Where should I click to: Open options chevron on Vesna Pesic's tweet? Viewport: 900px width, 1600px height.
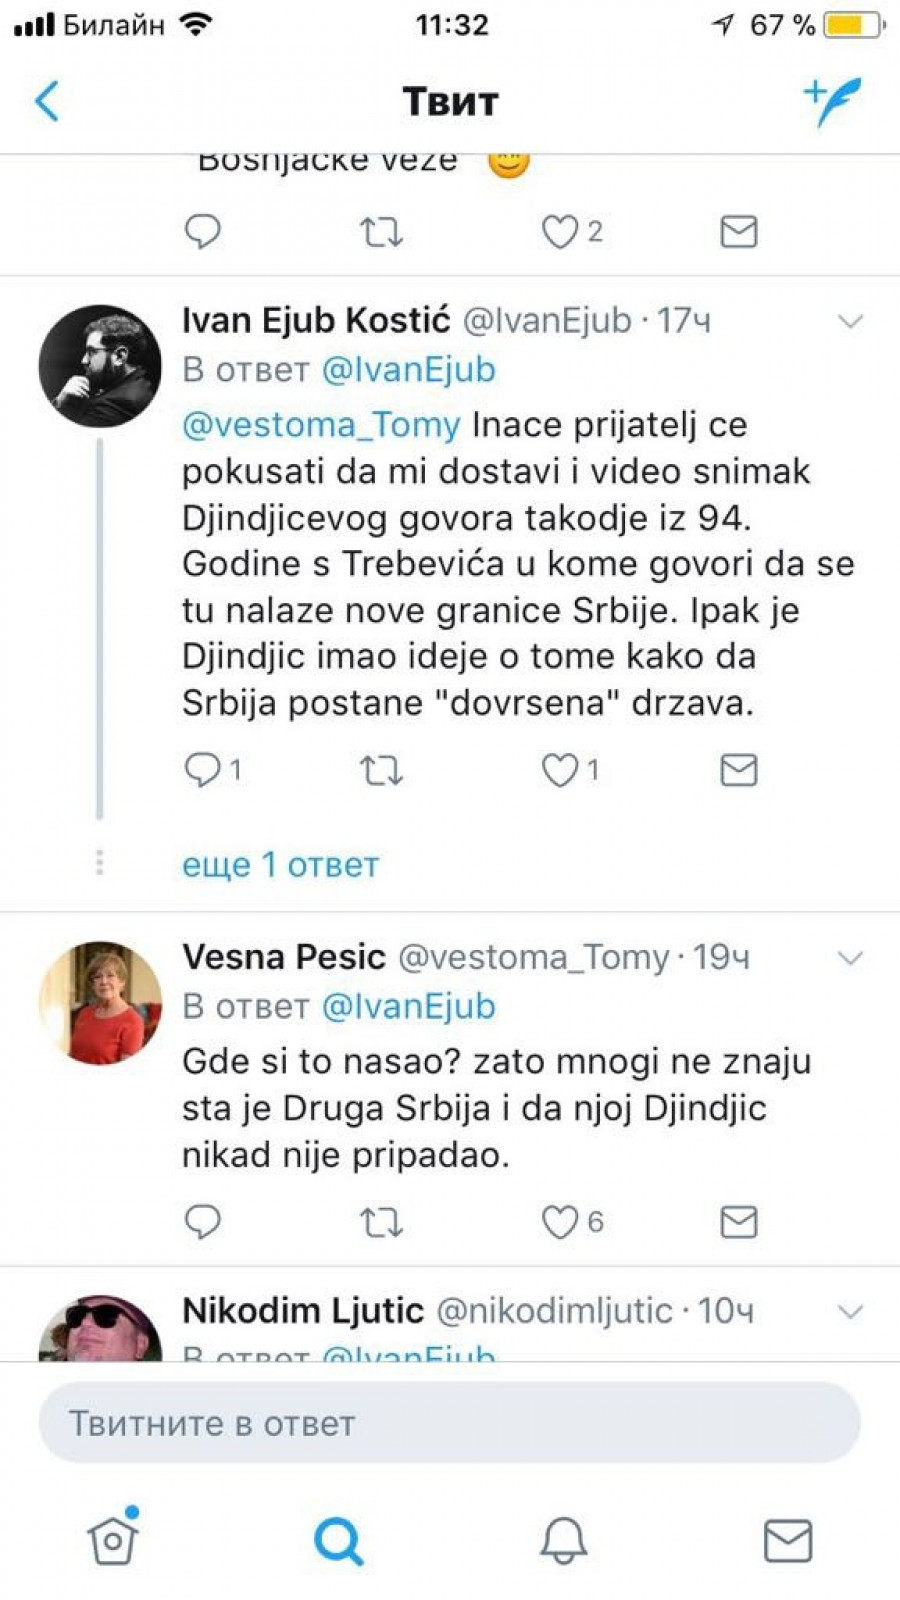pos(850,958)
